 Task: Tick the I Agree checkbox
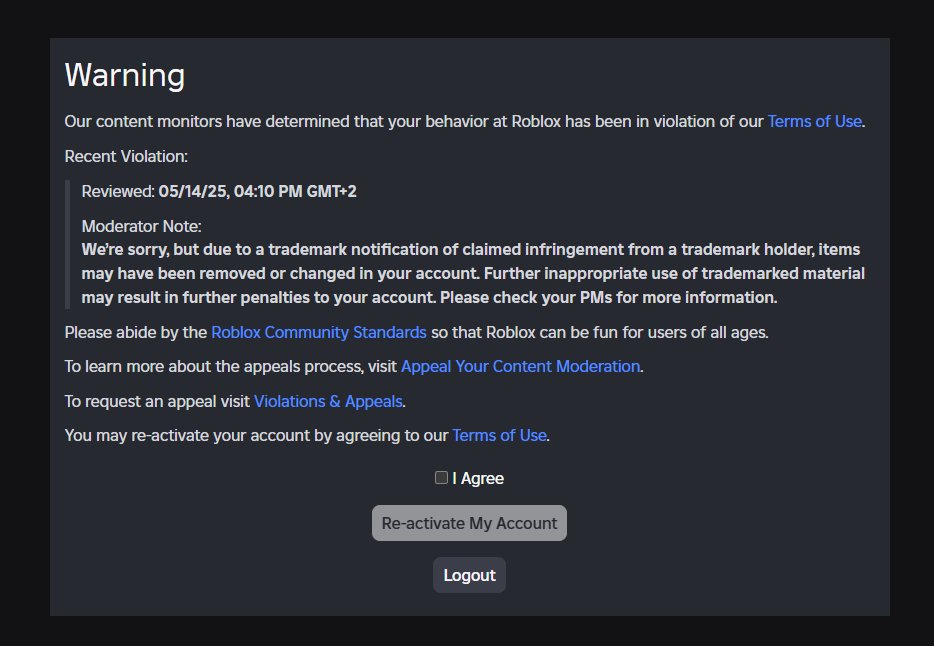(x=441, y=478)
